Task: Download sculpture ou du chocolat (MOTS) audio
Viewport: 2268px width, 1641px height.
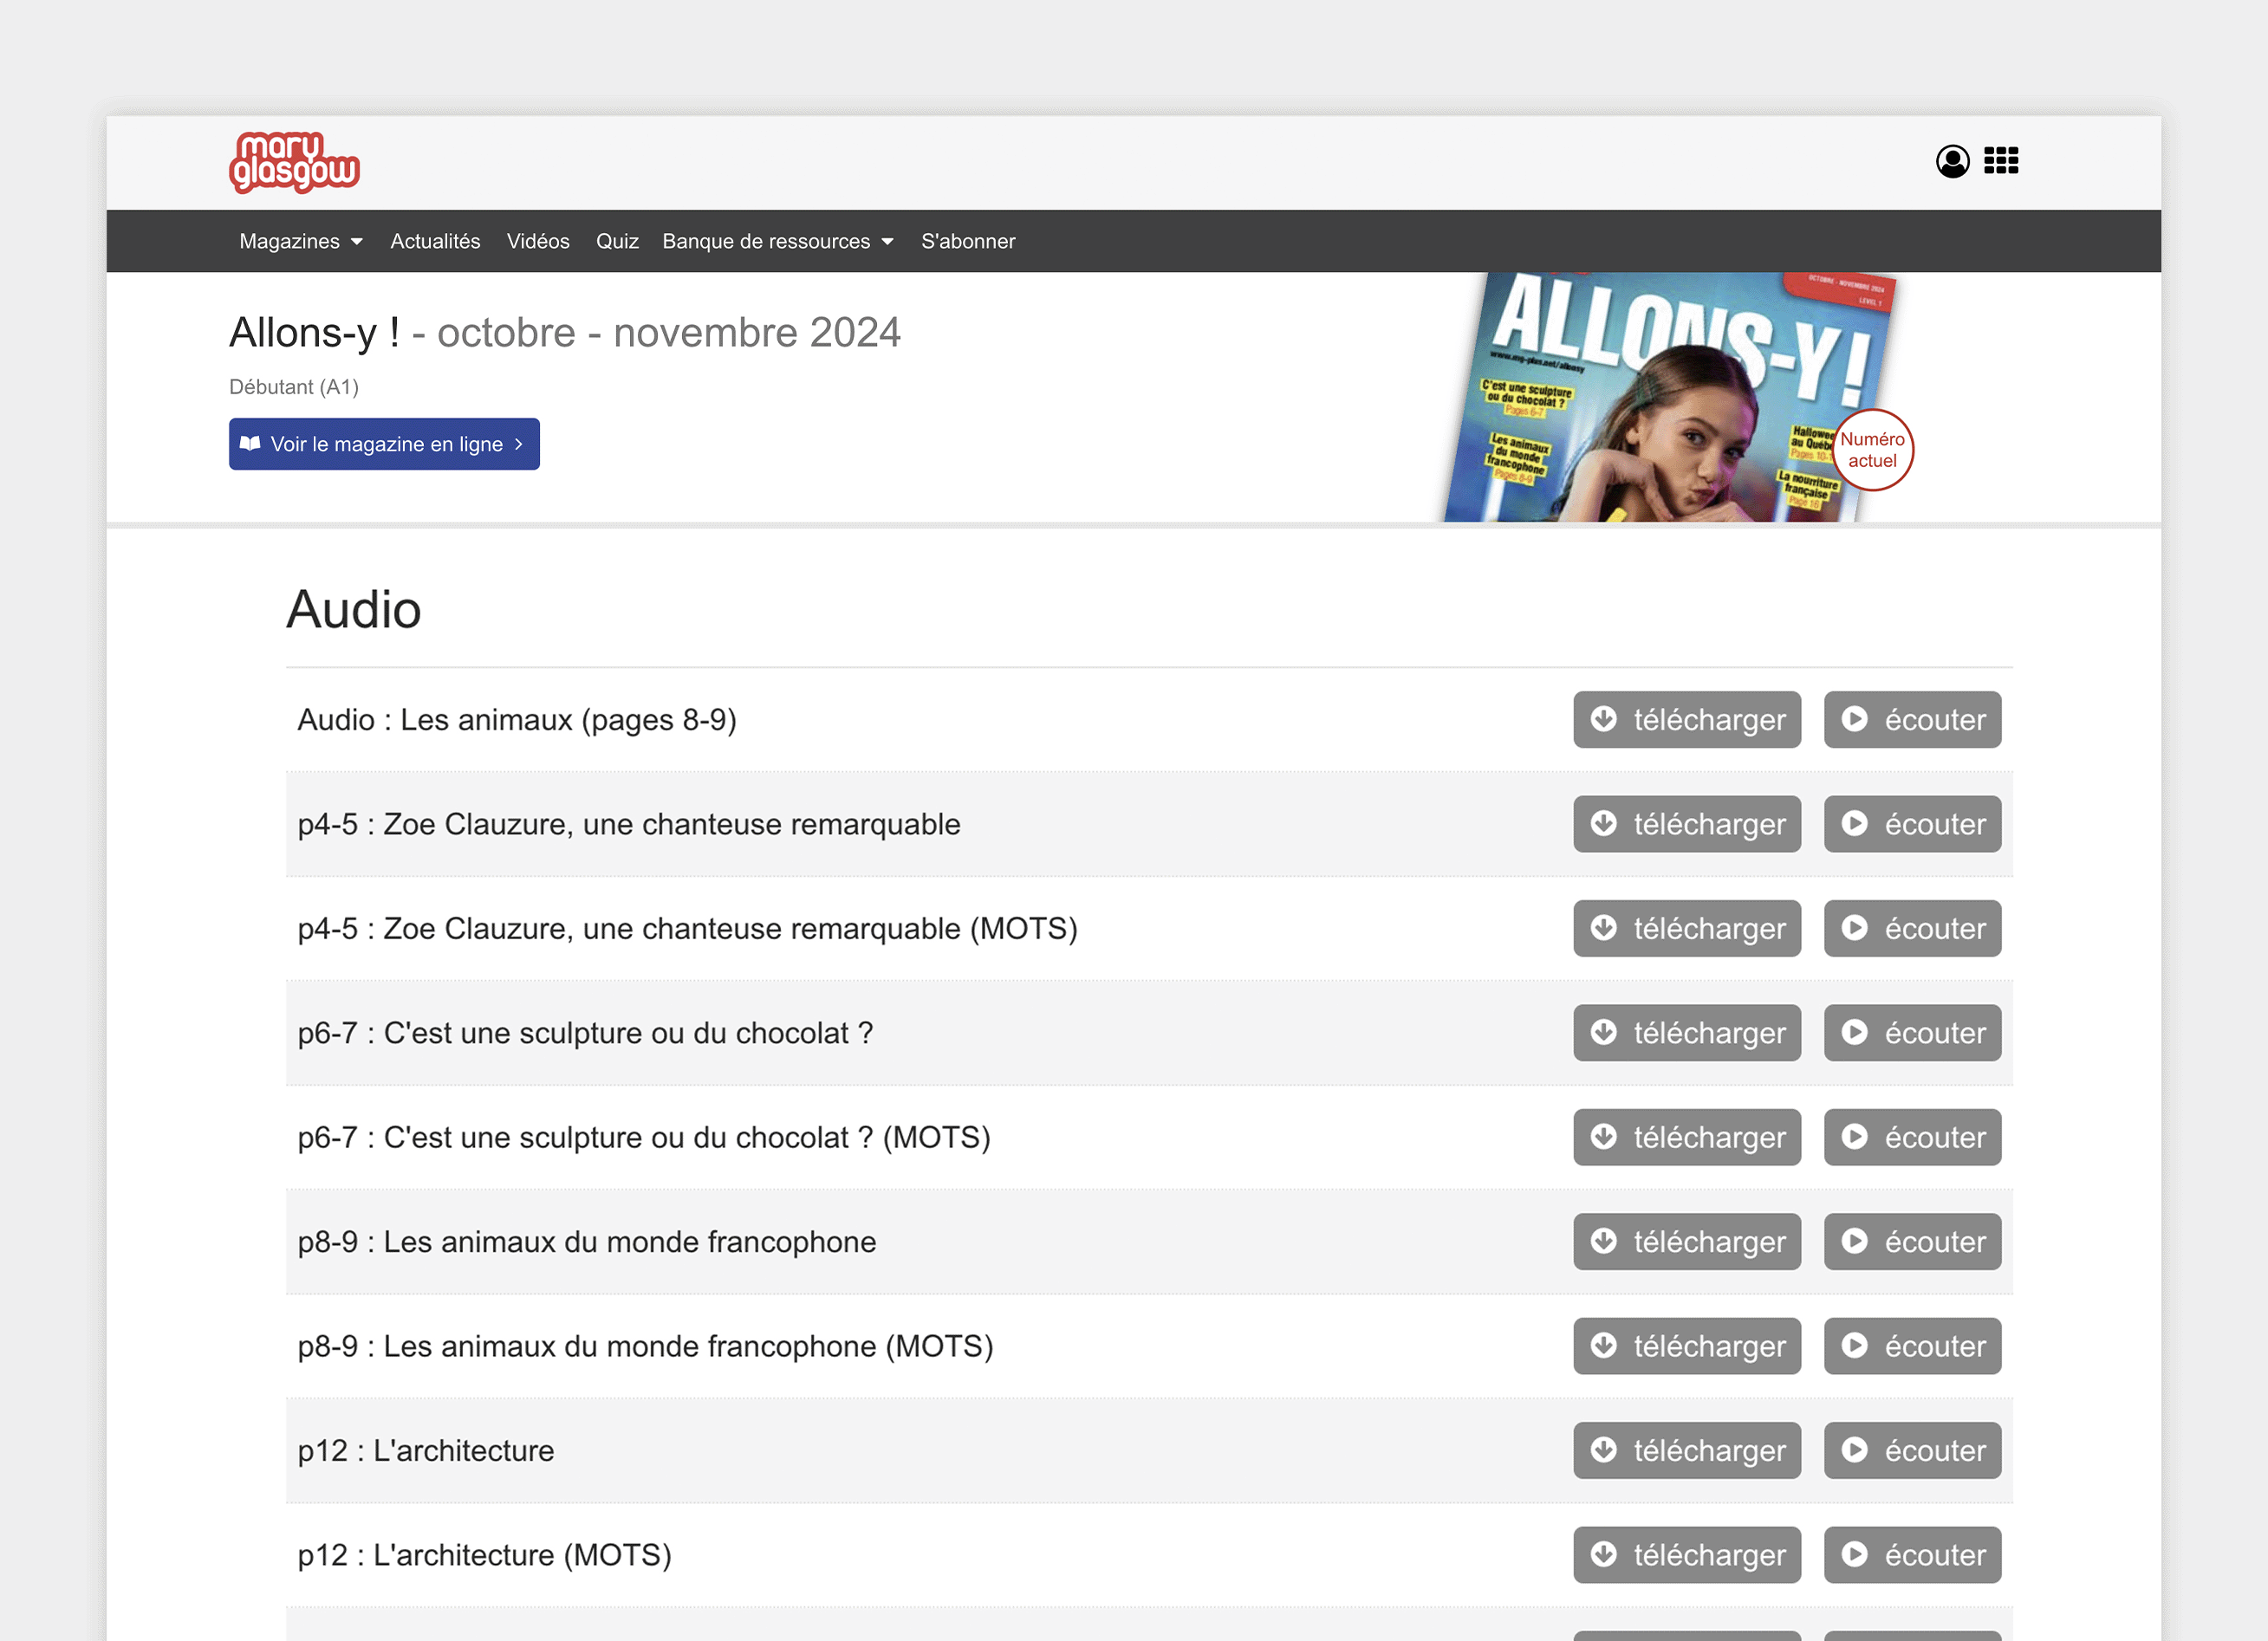Action: [1686, 1137]
